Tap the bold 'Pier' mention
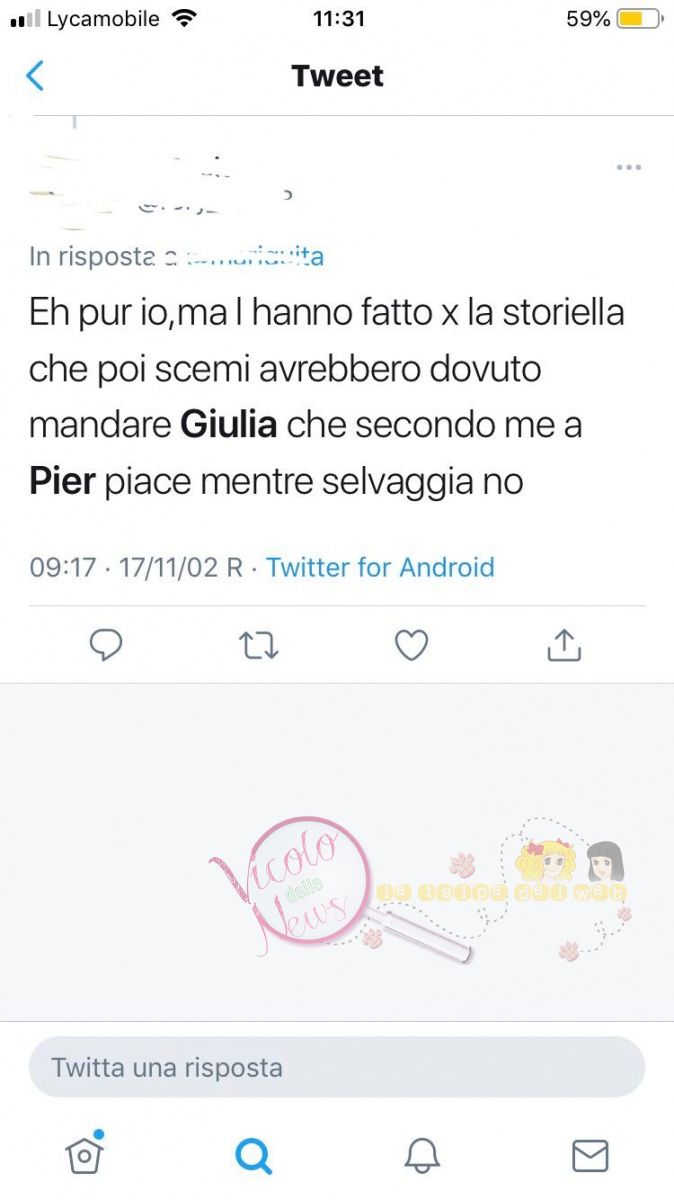Image resolution: width=674 pixels, height=1200 pixels. 62,482
